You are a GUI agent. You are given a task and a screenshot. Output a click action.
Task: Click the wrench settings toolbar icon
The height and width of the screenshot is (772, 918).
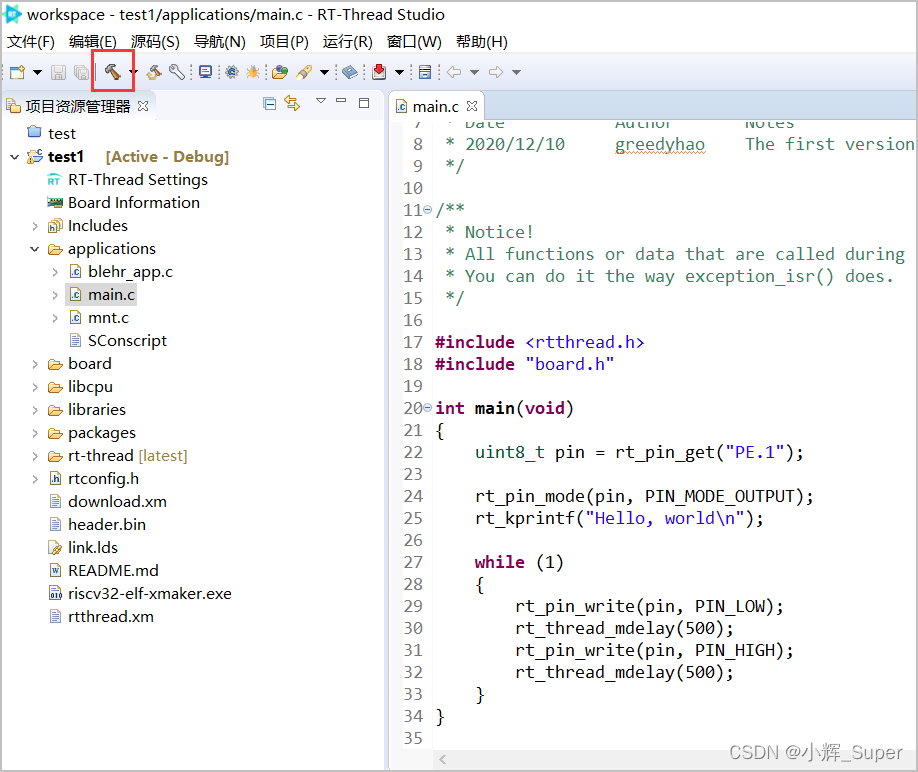177,72
